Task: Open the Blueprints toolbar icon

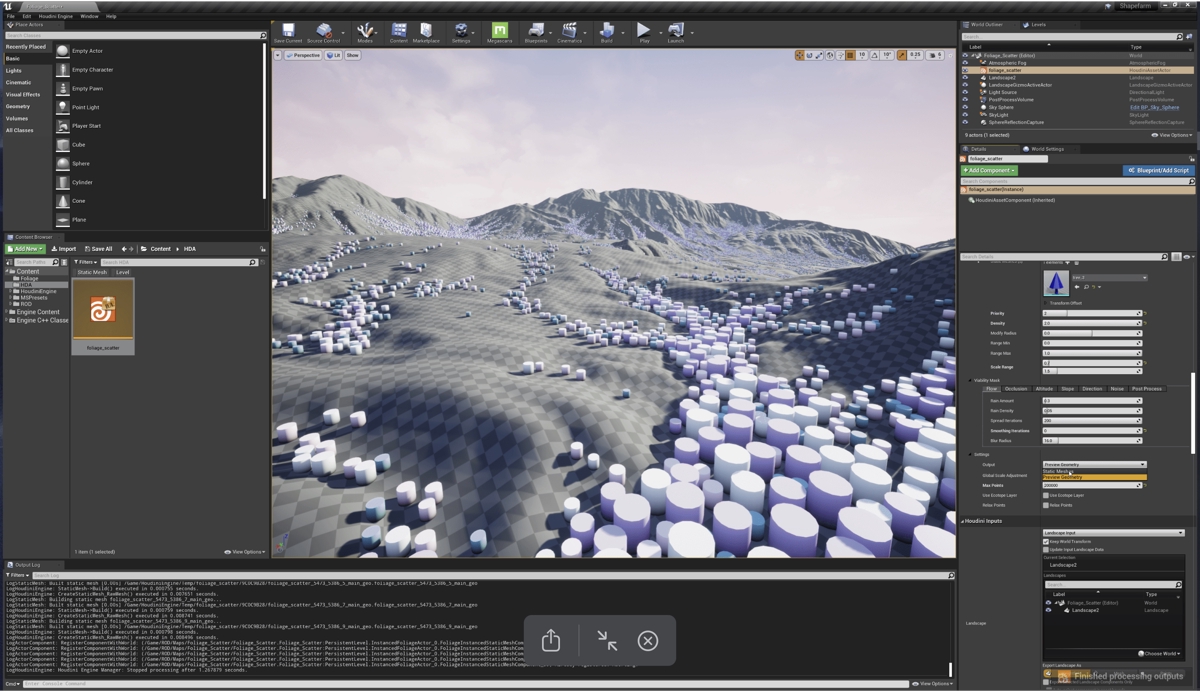Action: coord(536,33)
